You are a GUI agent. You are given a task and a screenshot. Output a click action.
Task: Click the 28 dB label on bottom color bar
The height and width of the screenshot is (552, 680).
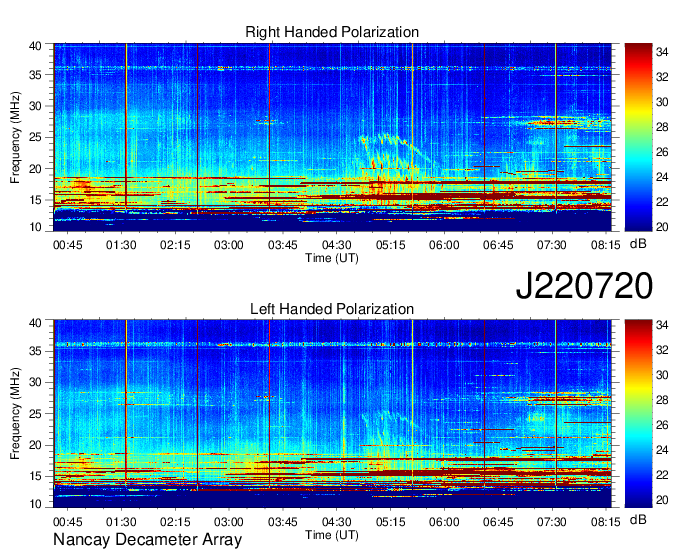click(x=662, y=400)
